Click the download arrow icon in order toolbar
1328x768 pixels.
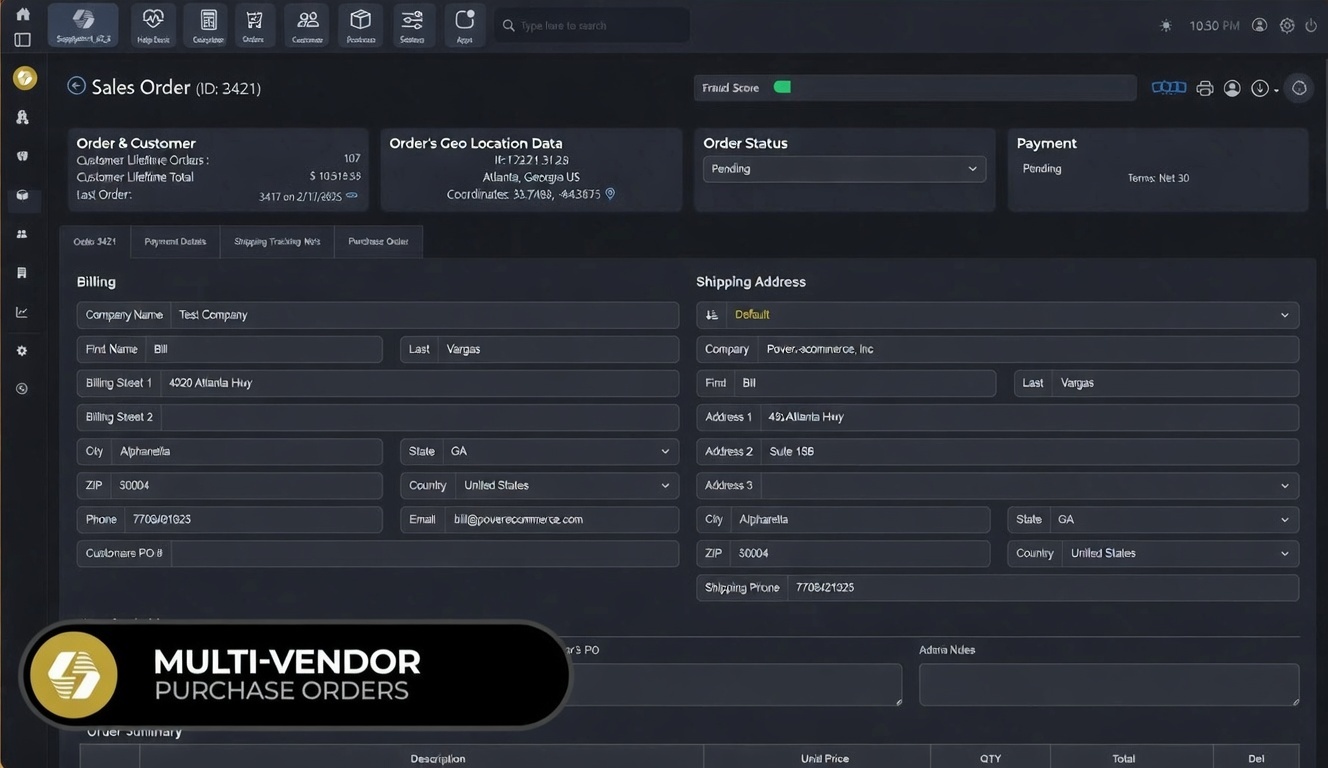coord(1260,88)
